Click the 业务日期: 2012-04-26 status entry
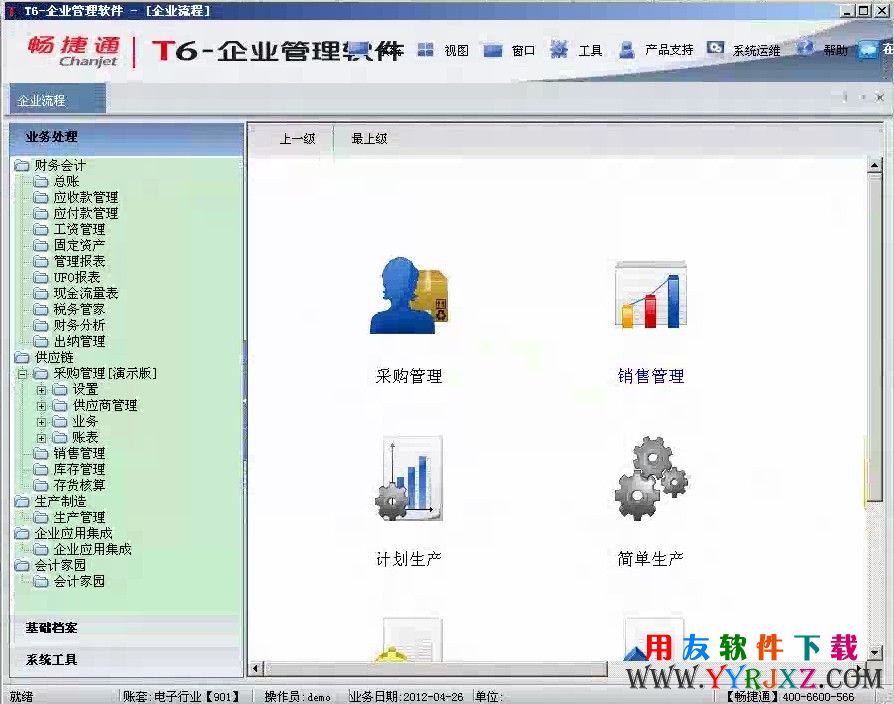This screenshot has width=894, height=704. pyautogui.click(x=407, y=697)
